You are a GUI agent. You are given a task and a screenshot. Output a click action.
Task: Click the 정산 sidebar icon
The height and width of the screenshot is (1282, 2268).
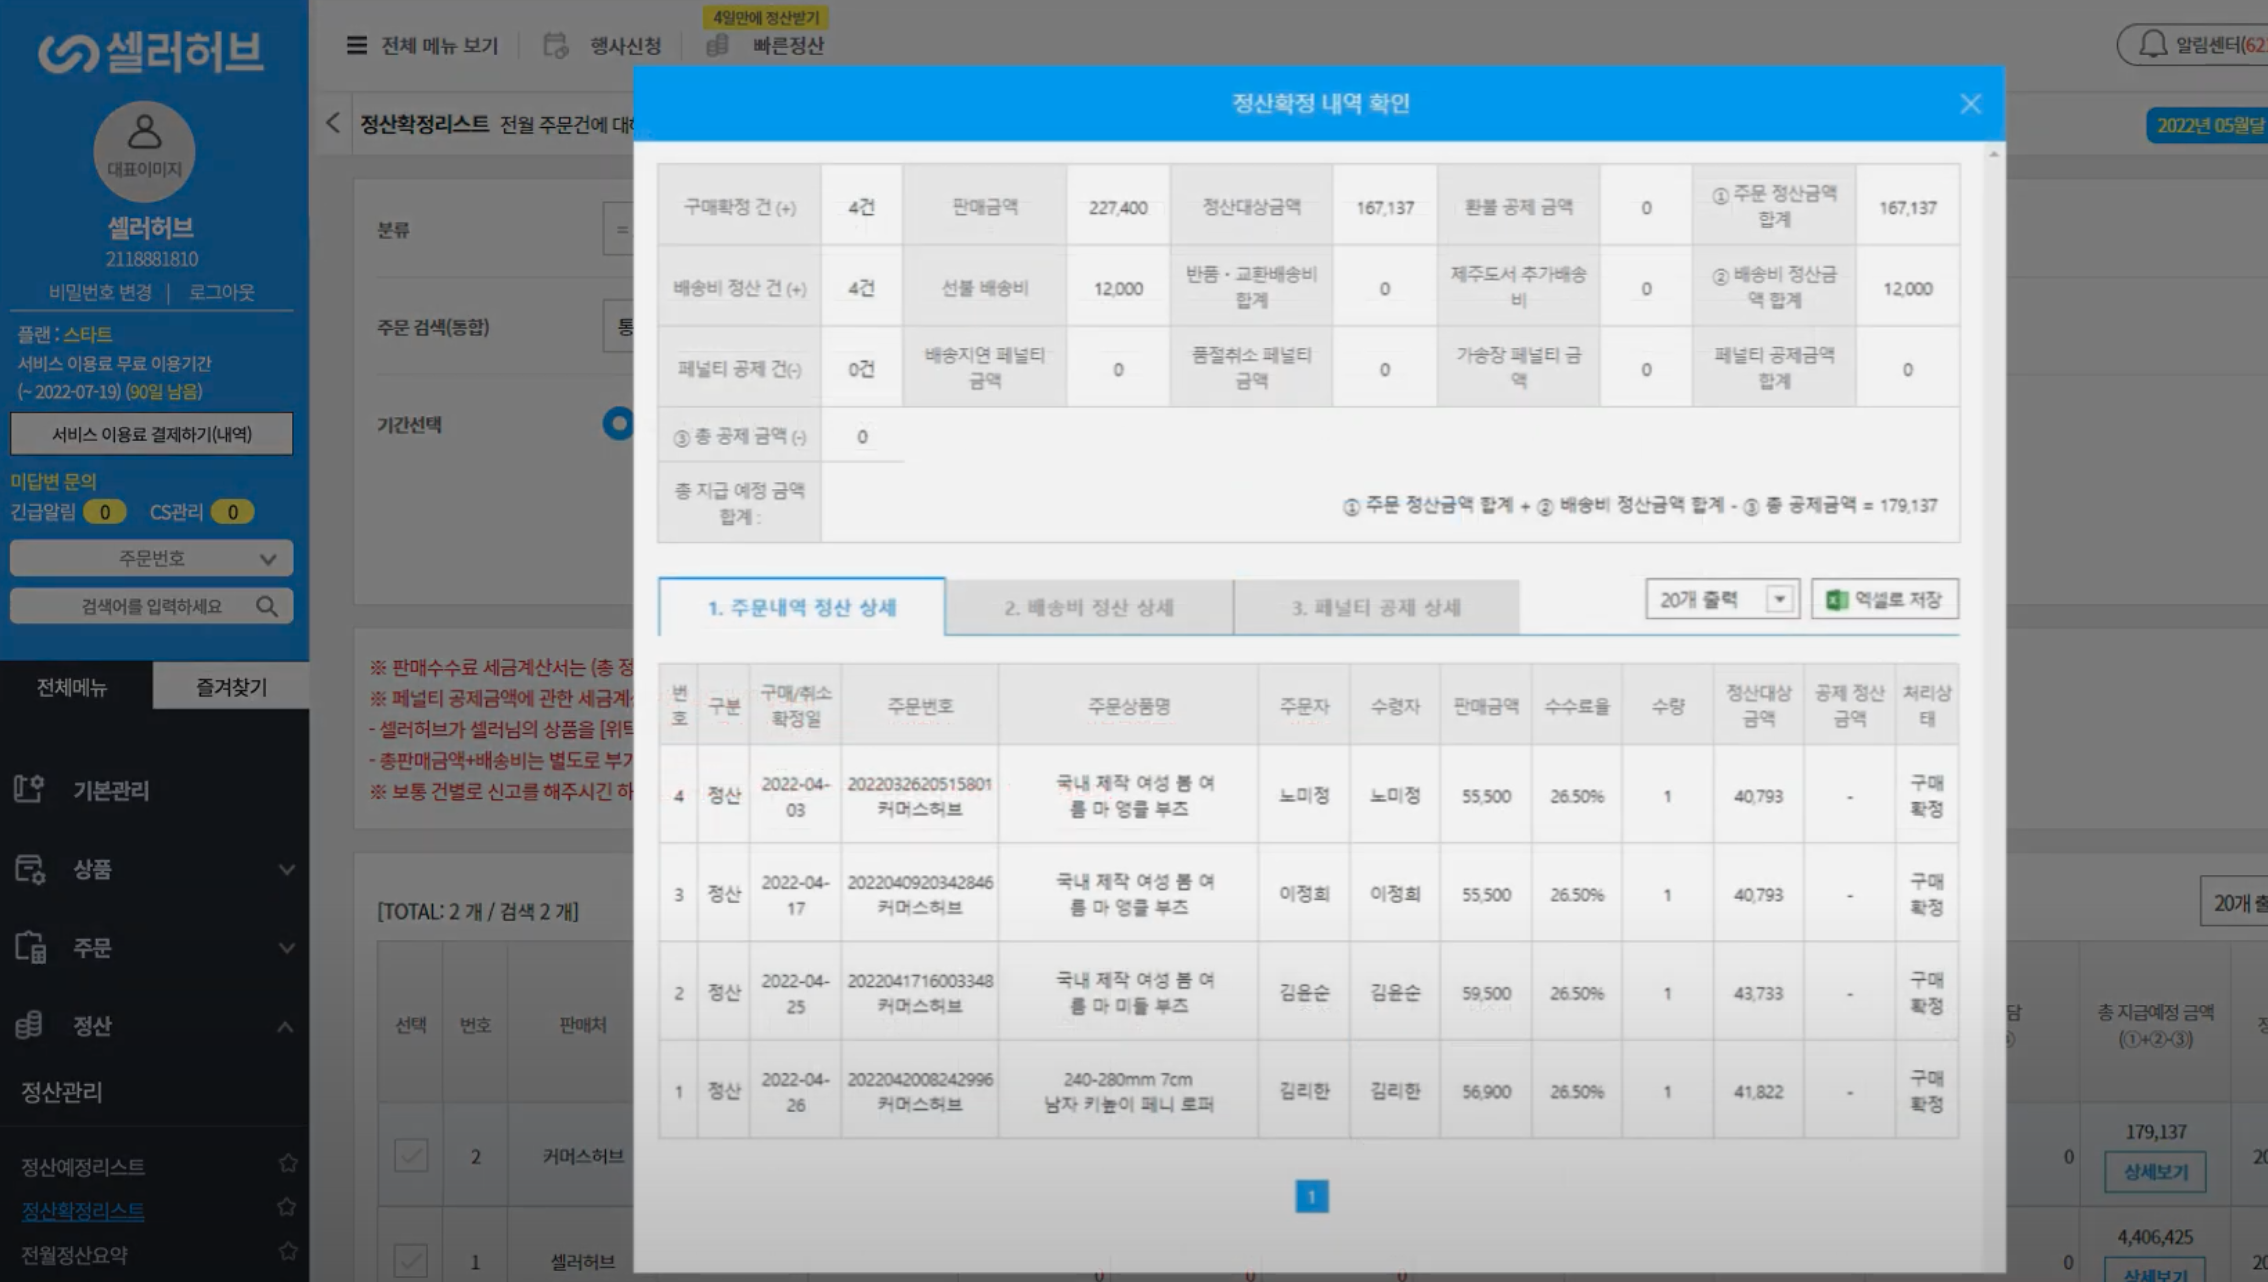tap(29, 1025)
